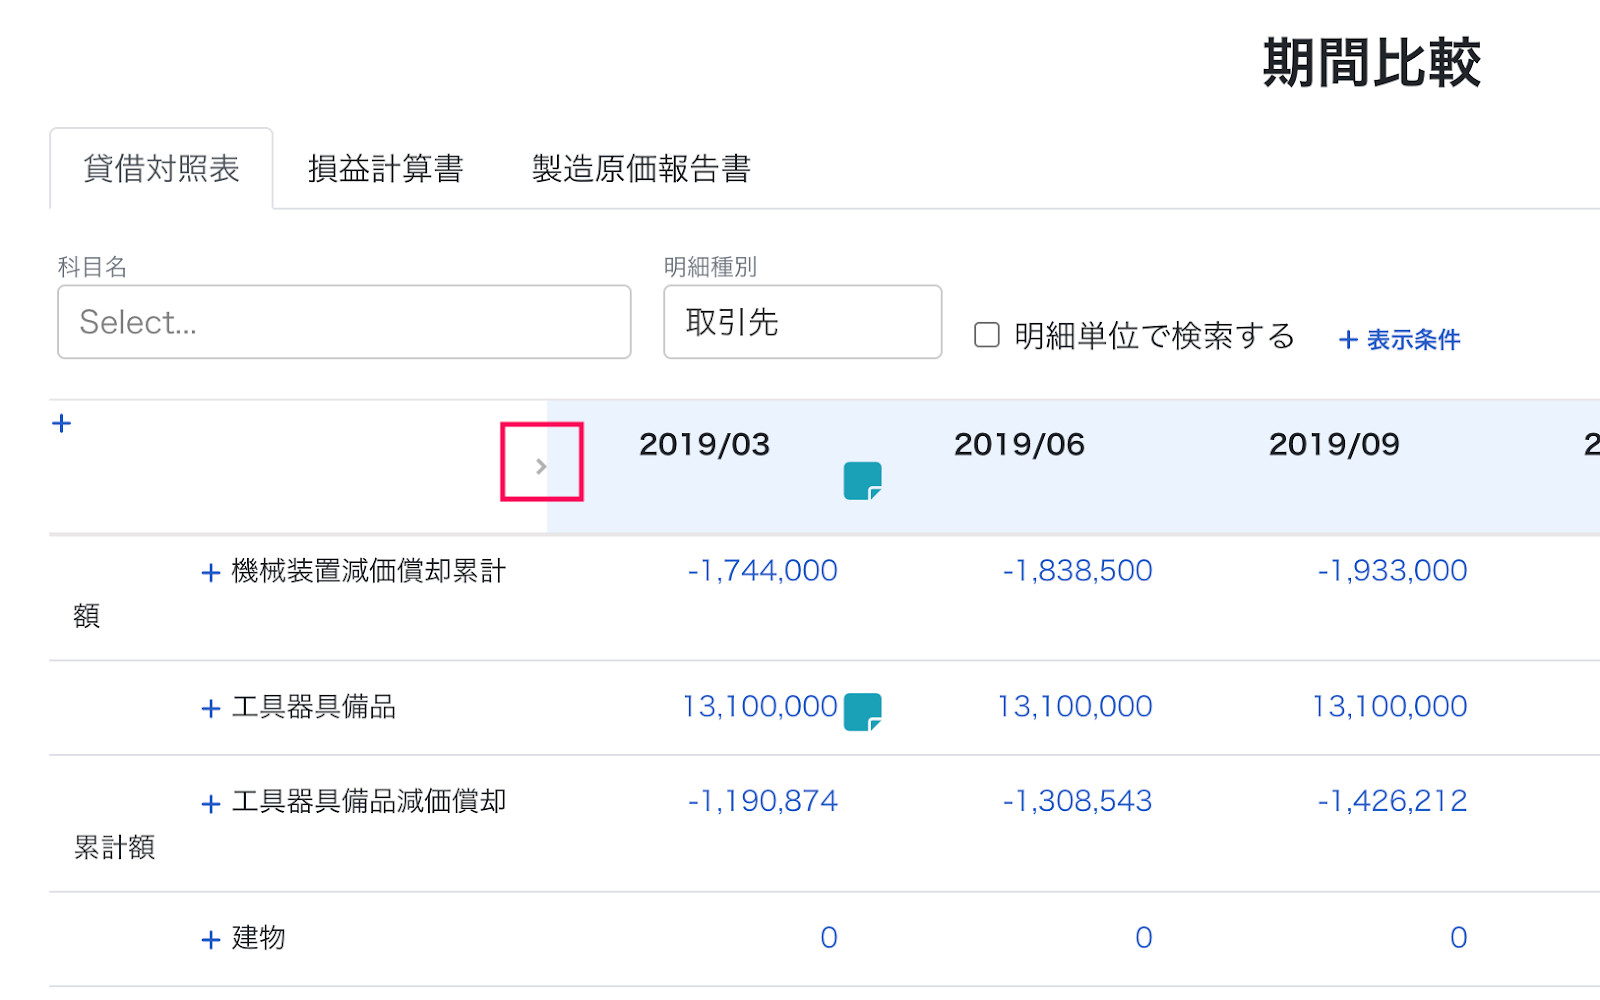Open 13,100,000 value in 2019/06 column
This screenshot has width=1600, height=1000.
(x=1075, y=707)
